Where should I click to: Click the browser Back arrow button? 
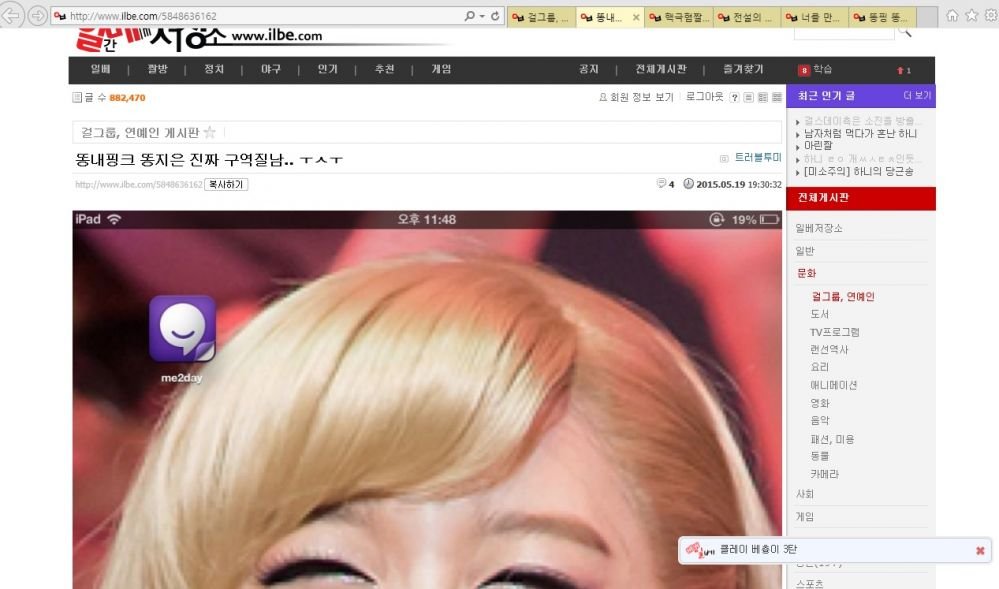click(x=12, y=15)
